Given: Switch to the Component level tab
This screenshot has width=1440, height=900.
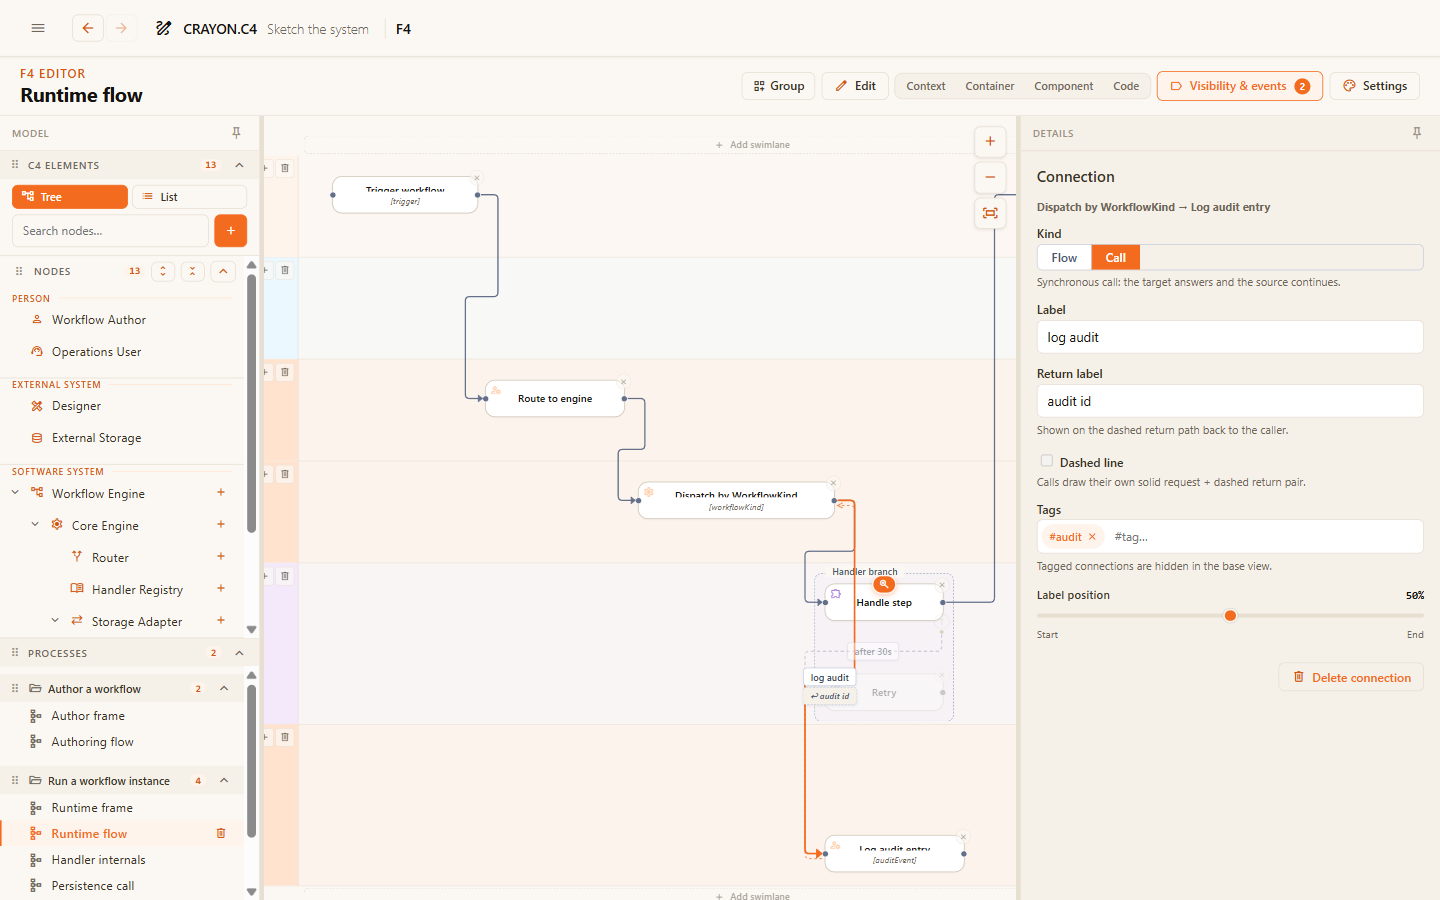Looking at the screenshot, I should [1063, 86].
